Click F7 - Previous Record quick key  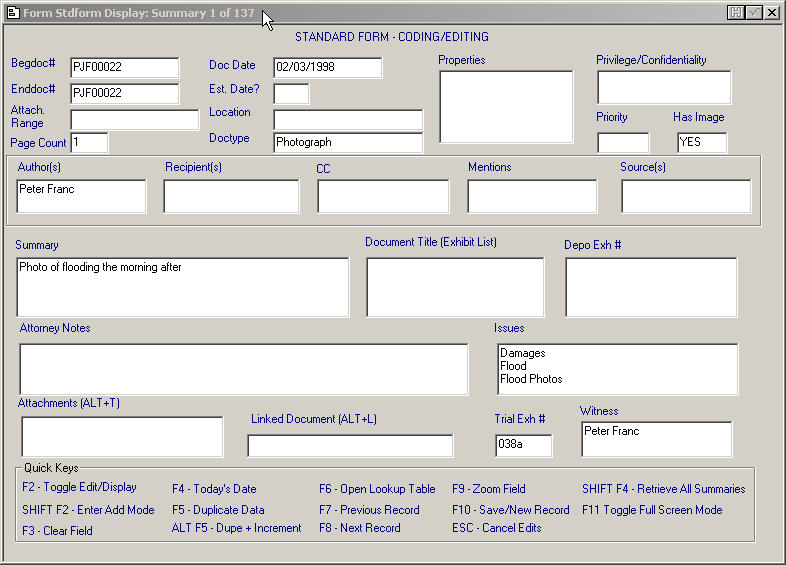point(369,510)
